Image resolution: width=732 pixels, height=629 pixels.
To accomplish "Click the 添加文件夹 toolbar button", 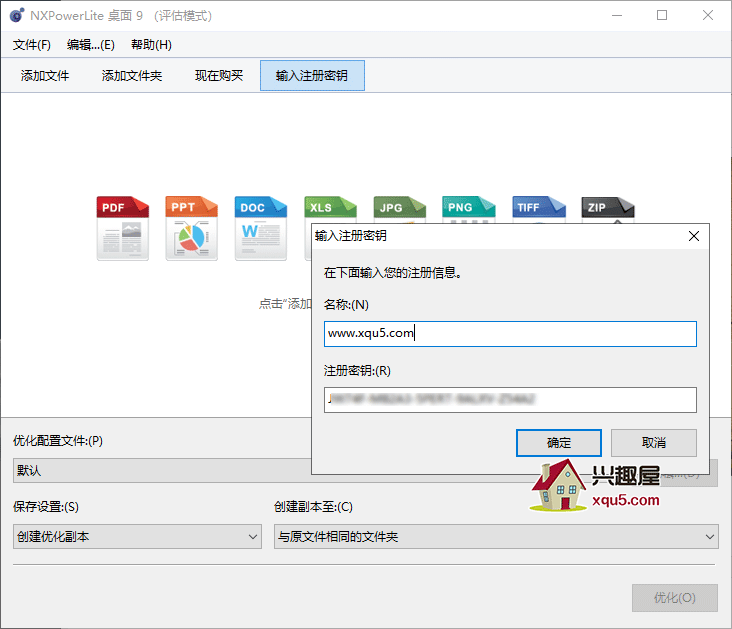I will point(132,76).
